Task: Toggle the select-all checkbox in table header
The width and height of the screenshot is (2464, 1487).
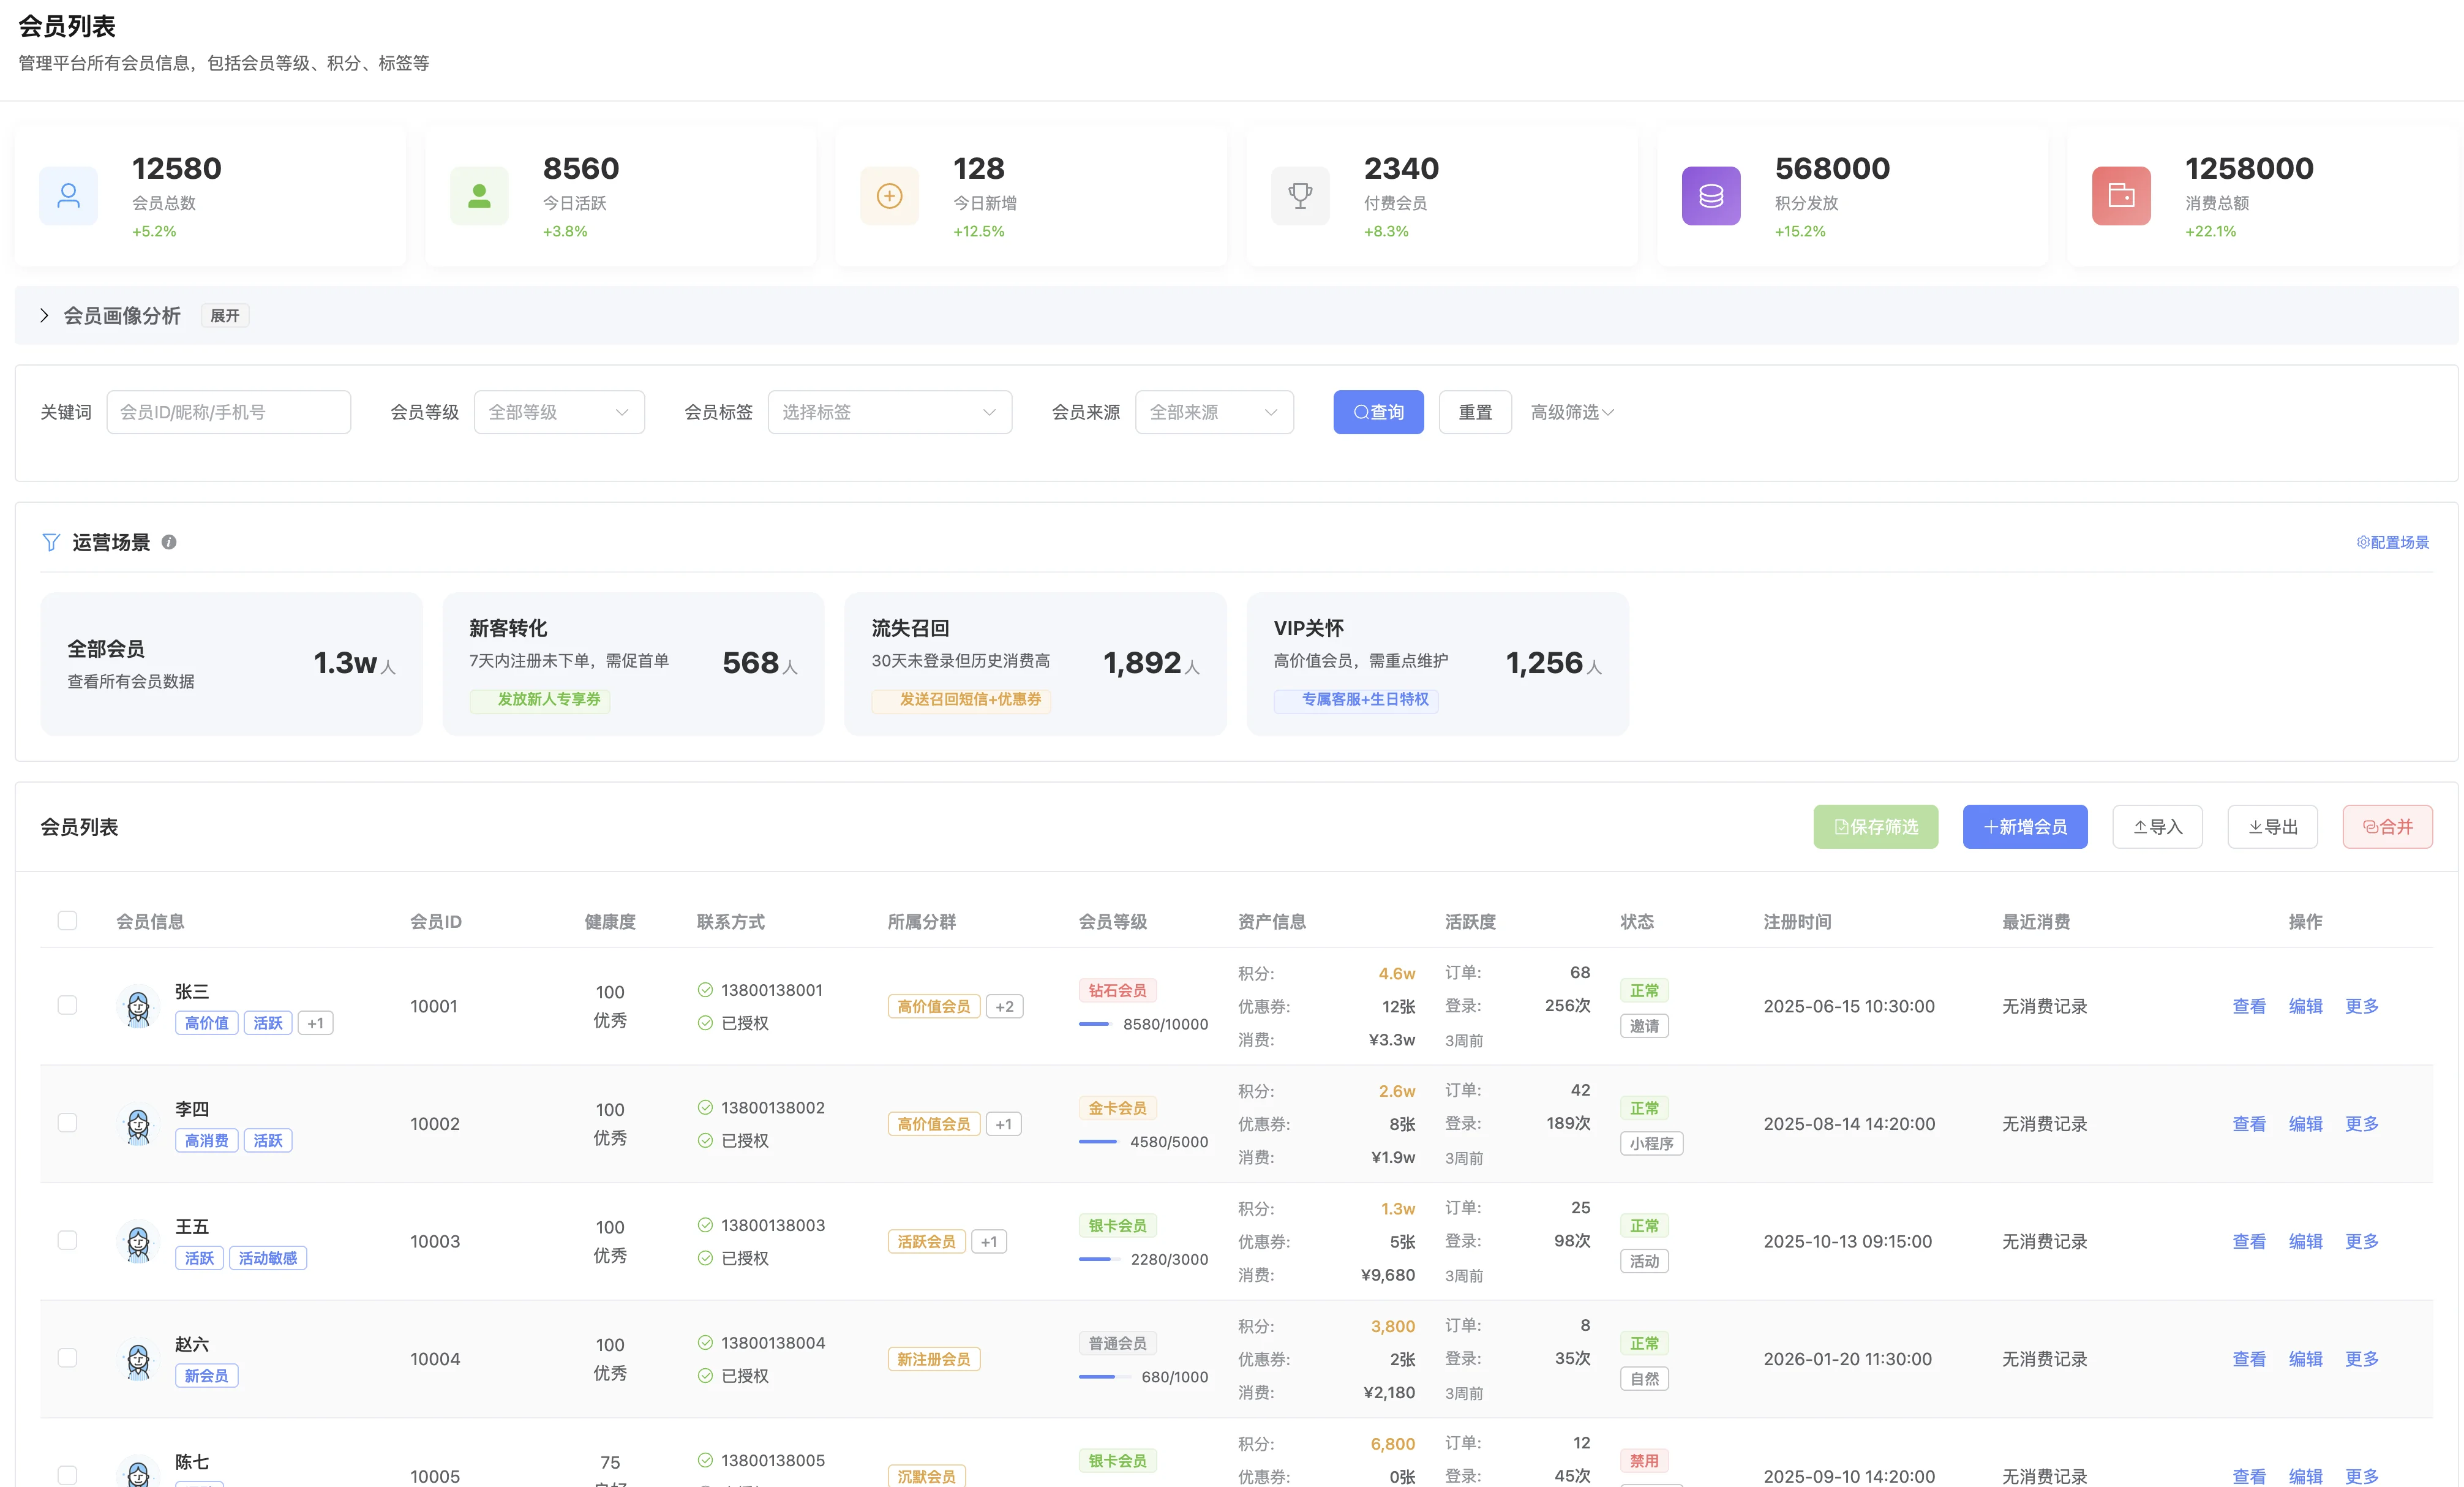Action: click(67, 921)
